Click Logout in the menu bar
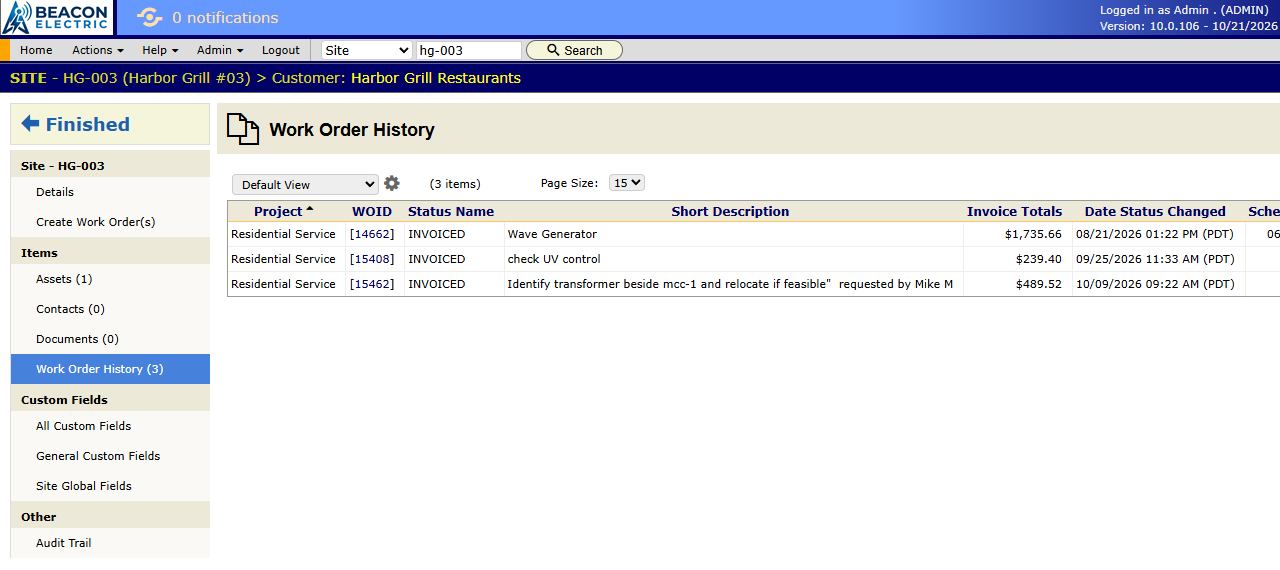The image size is (1280, 570). point(281,50)
